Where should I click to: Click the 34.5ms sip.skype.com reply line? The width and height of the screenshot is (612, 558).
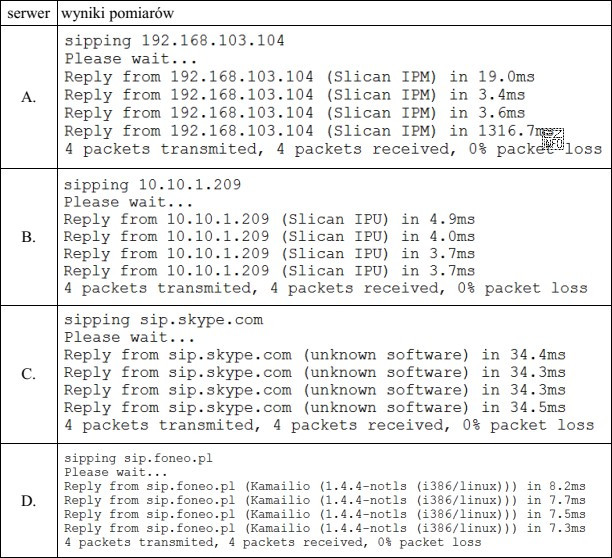[315, 407]
